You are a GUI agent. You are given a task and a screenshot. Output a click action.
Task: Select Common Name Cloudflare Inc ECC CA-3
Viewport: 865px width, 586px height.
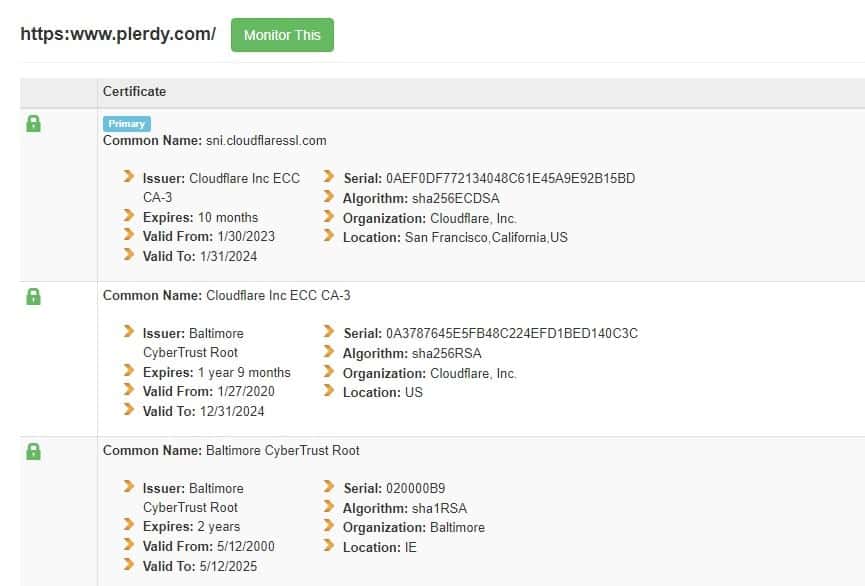(226, 296)
